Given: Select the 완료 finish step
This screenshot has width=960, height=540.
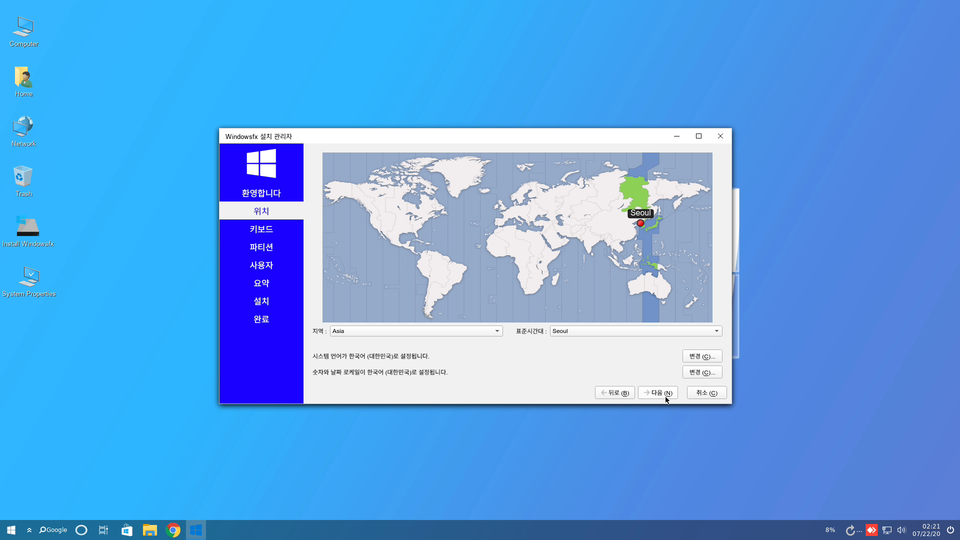Looking at the screenshot, I should (x=261, y=319).
